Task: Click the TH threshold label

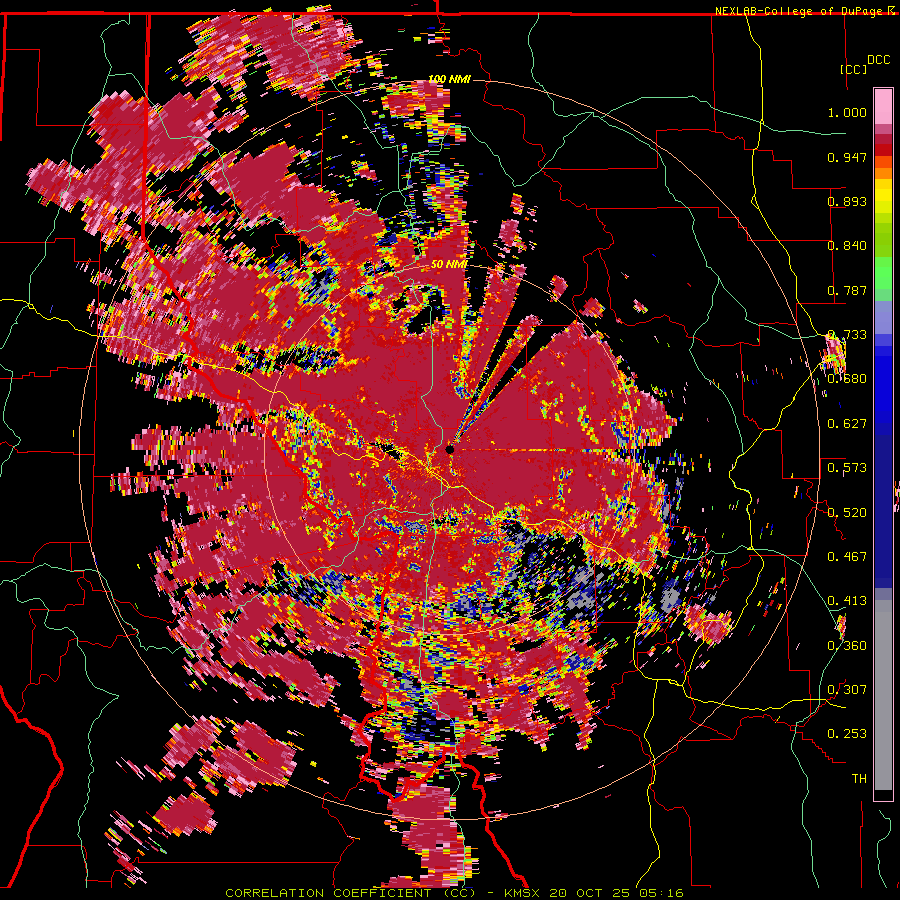Action: tap(859, 779)
